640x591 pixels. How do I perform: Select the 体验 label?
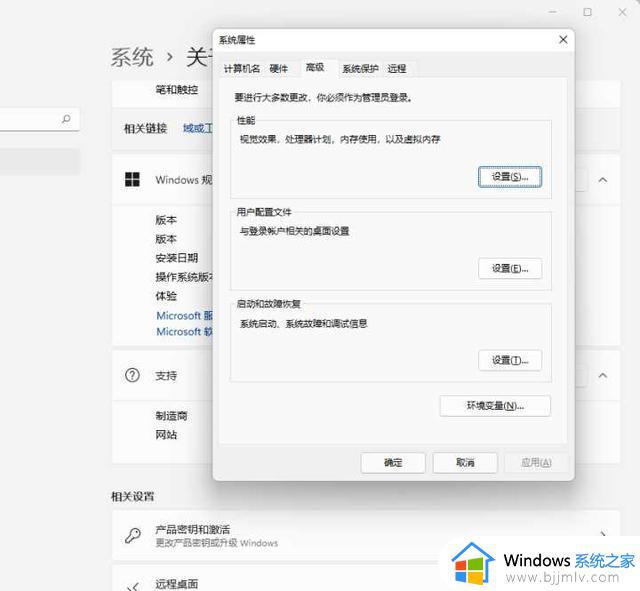coord(166,296)
